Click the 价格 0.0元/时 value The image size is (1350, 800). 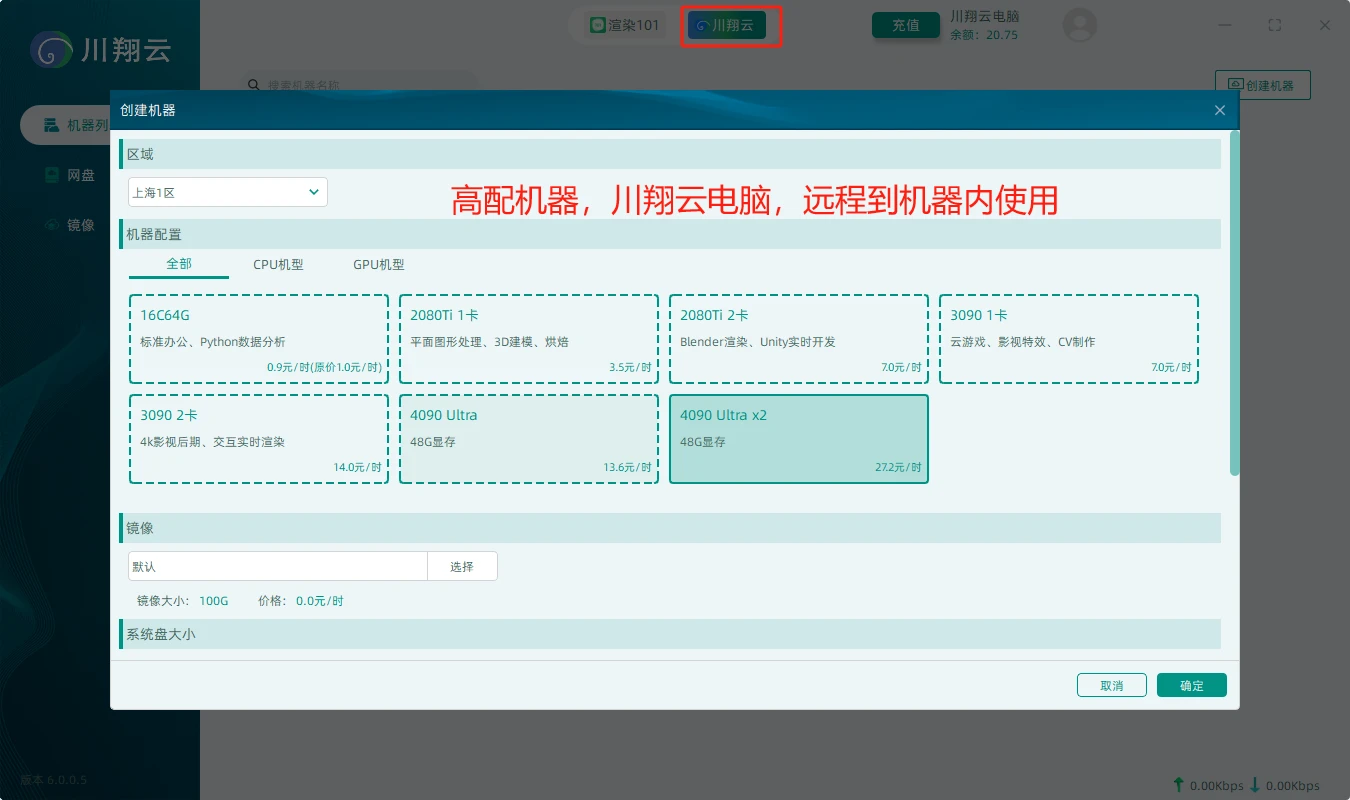coord(320,601)
